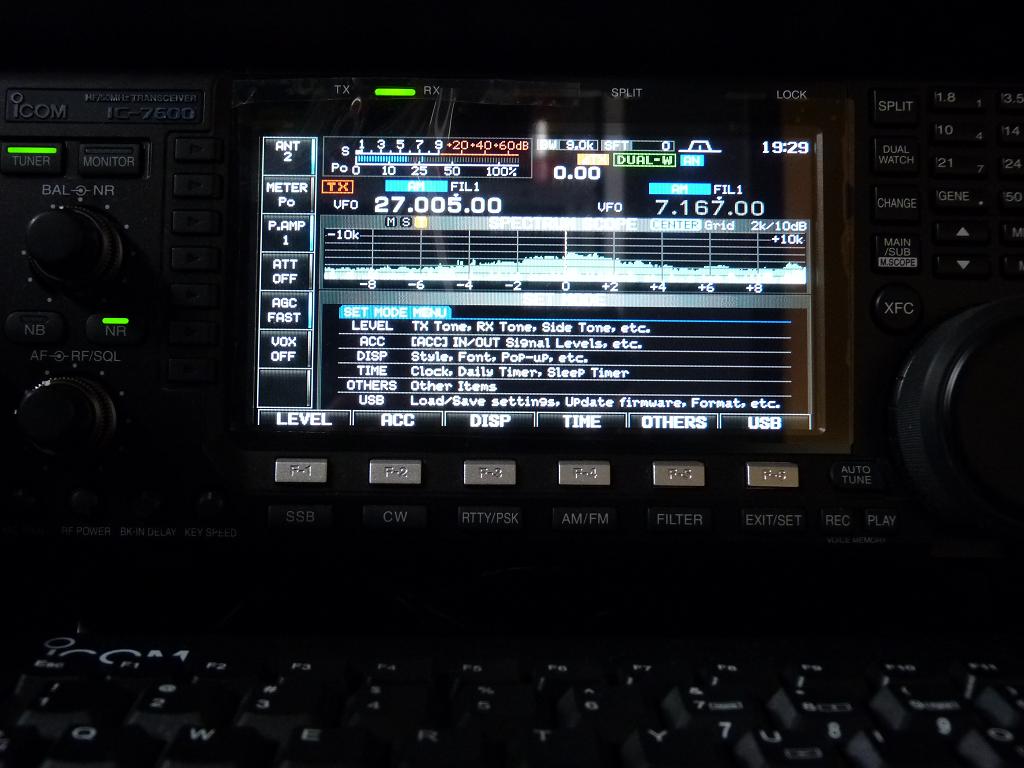Push the CHANGE button
The image size is (1024, 768).
coord(897,203)
